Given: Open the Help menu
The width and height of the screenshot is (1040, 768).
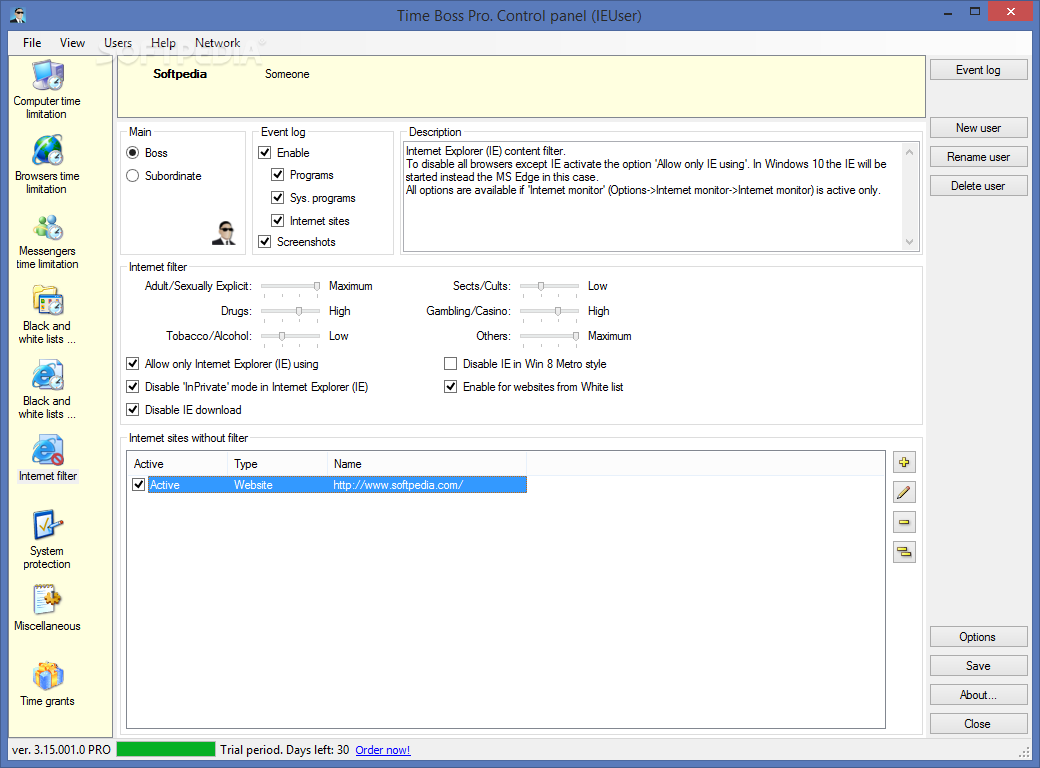Looking at the screenshot, I should [x=163, y=43].
